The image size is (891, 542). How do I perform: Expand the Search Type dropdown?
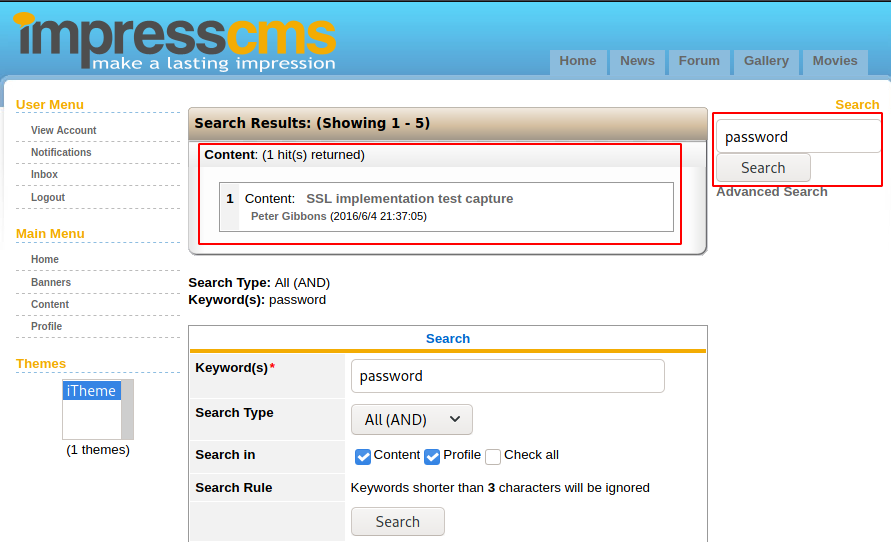tap(411, 420)
